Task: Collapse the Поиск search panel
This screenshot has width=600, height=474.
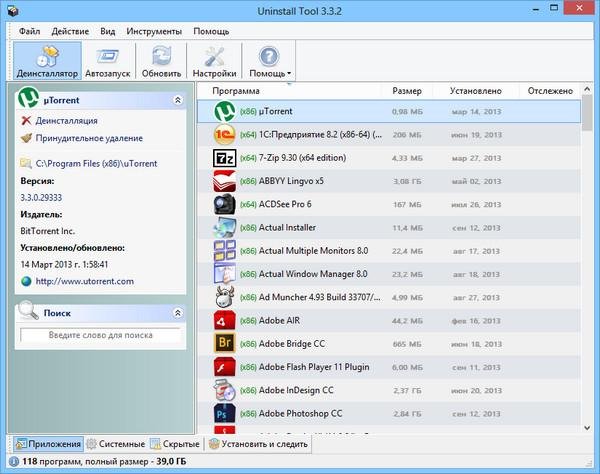Action: (178, 313)
